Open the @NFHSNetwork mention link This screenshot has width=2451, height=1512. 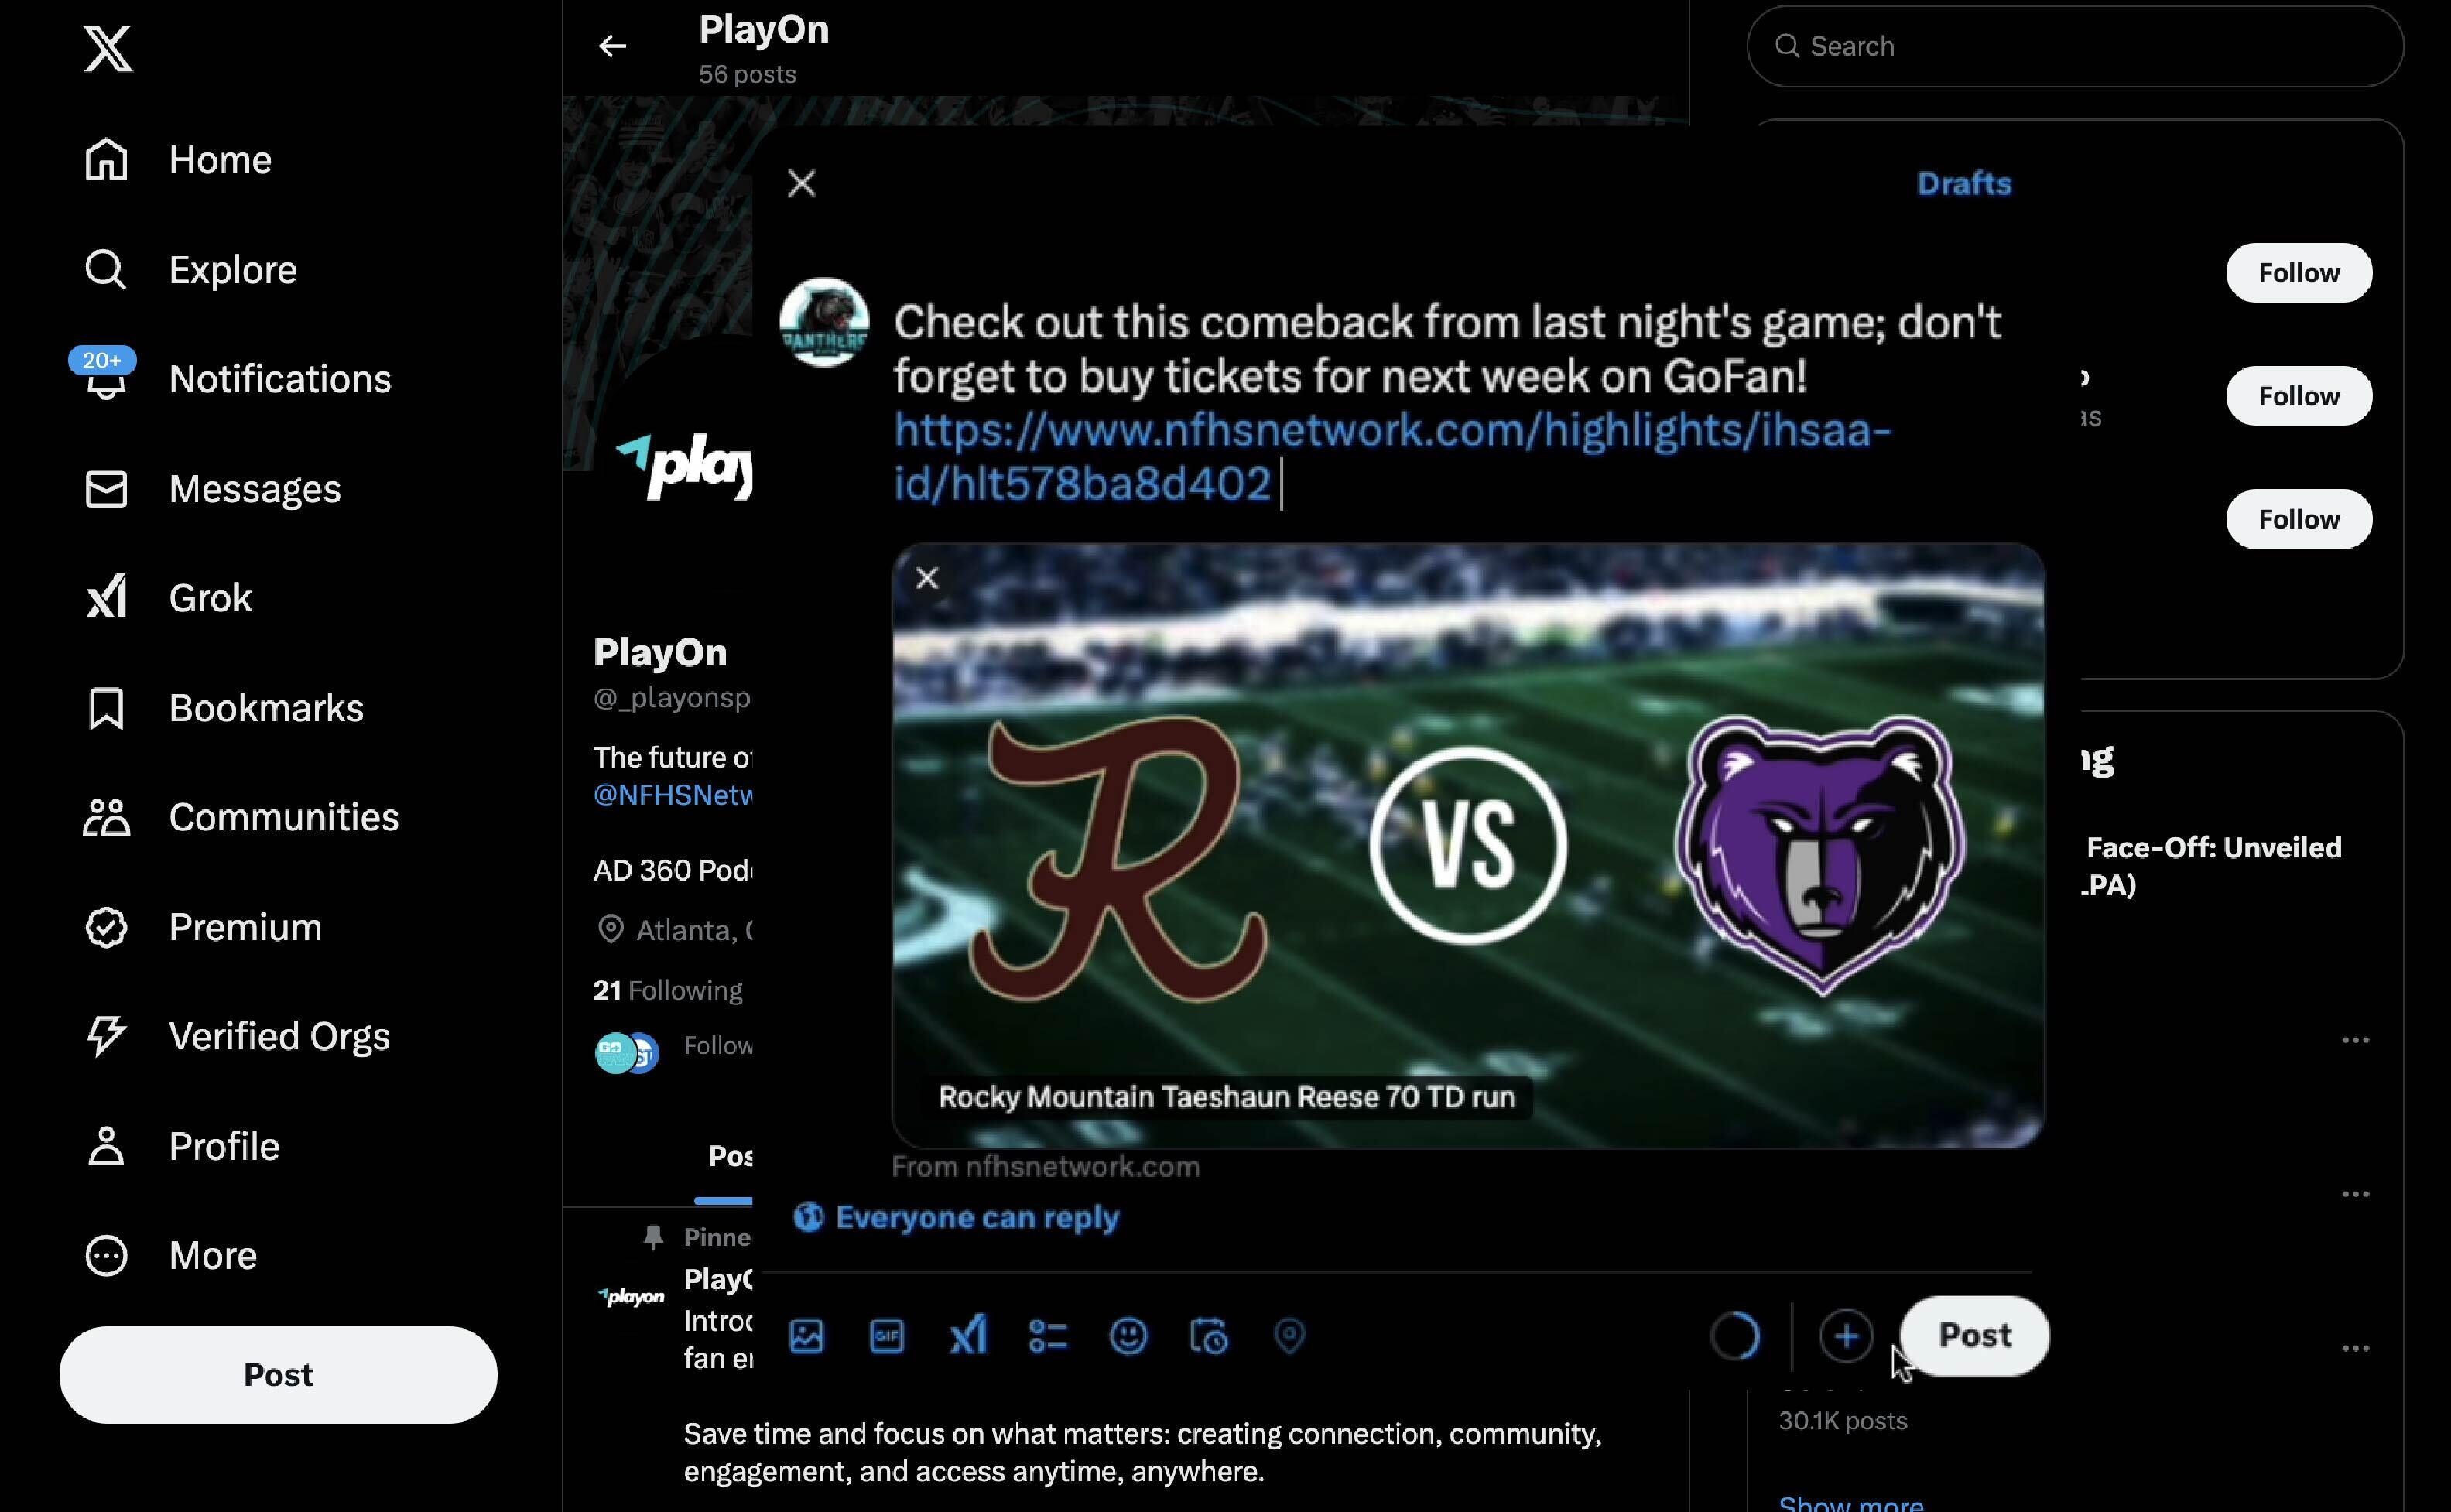pos(672,795)
